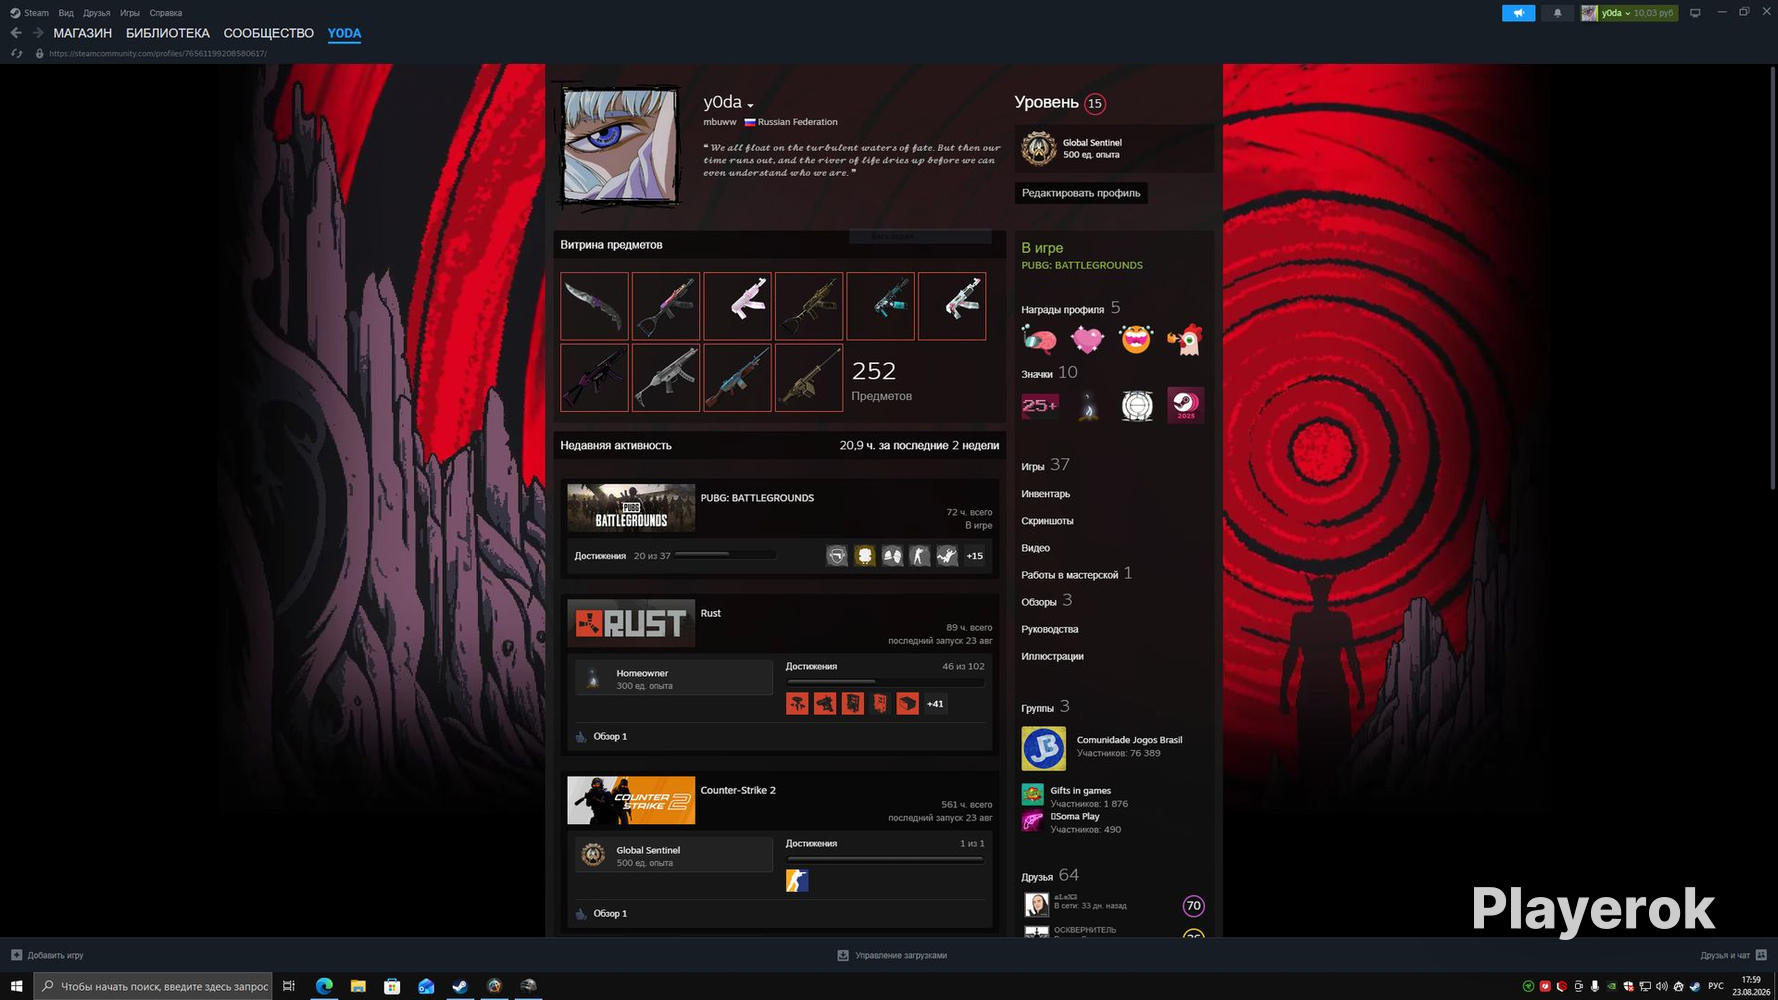
Task: Open Soma Play group avatar
Action: 1032,821
